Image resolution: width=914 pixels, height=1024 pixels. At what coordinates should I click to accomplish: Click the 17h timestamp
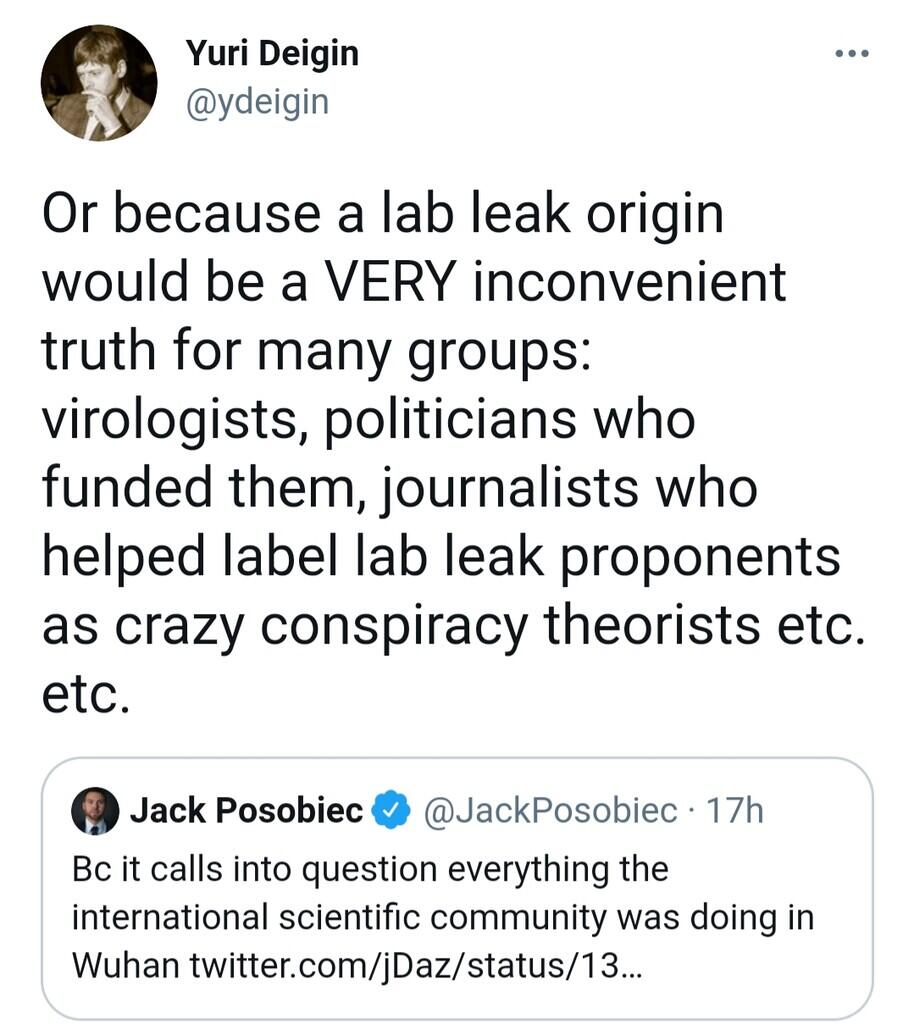tap(734, 810)
